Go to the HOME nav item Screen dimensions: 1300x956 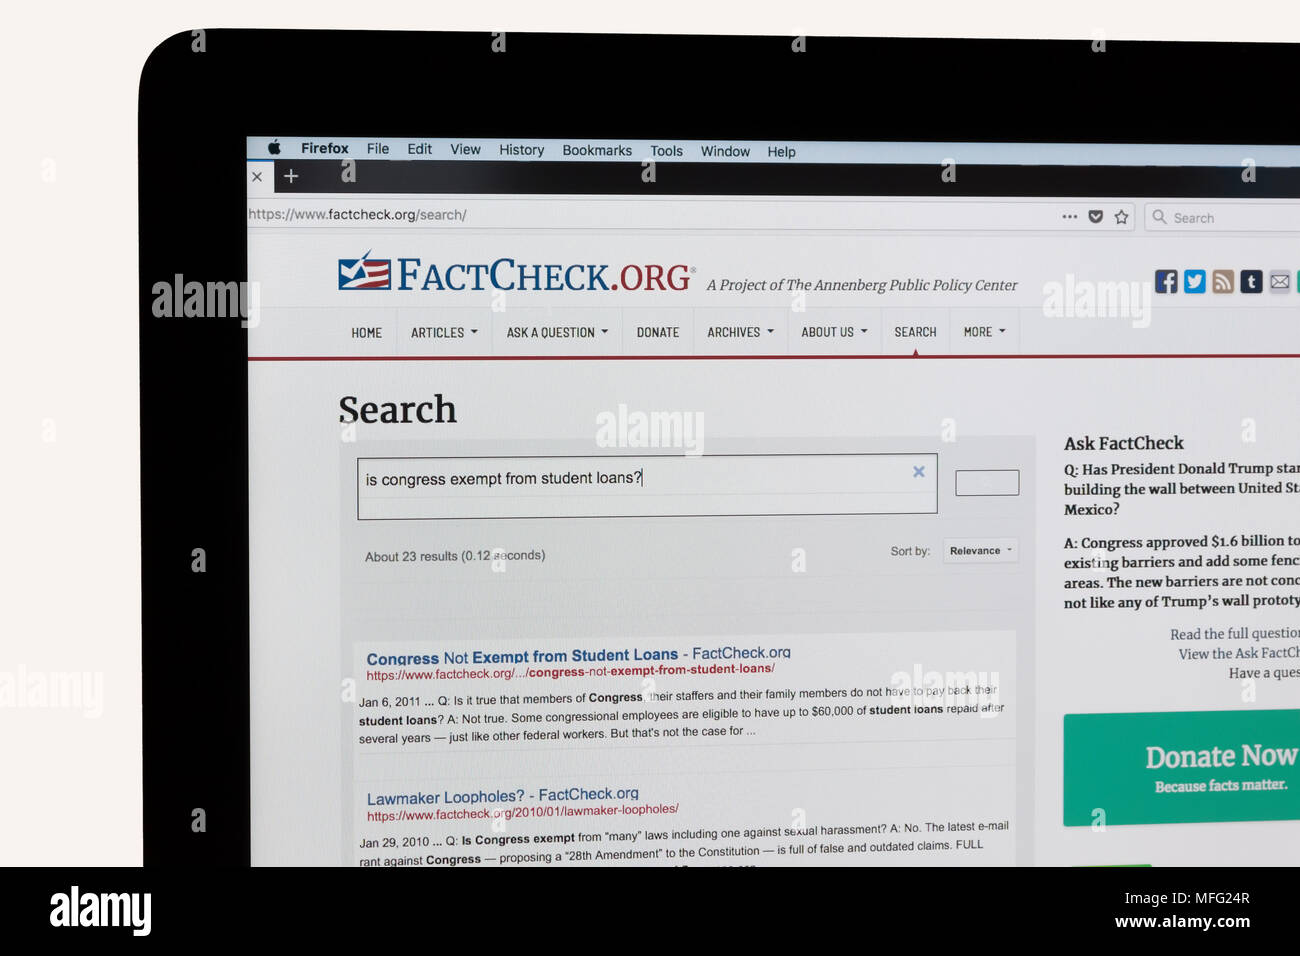pyautogui.click(x=366, y=333)
